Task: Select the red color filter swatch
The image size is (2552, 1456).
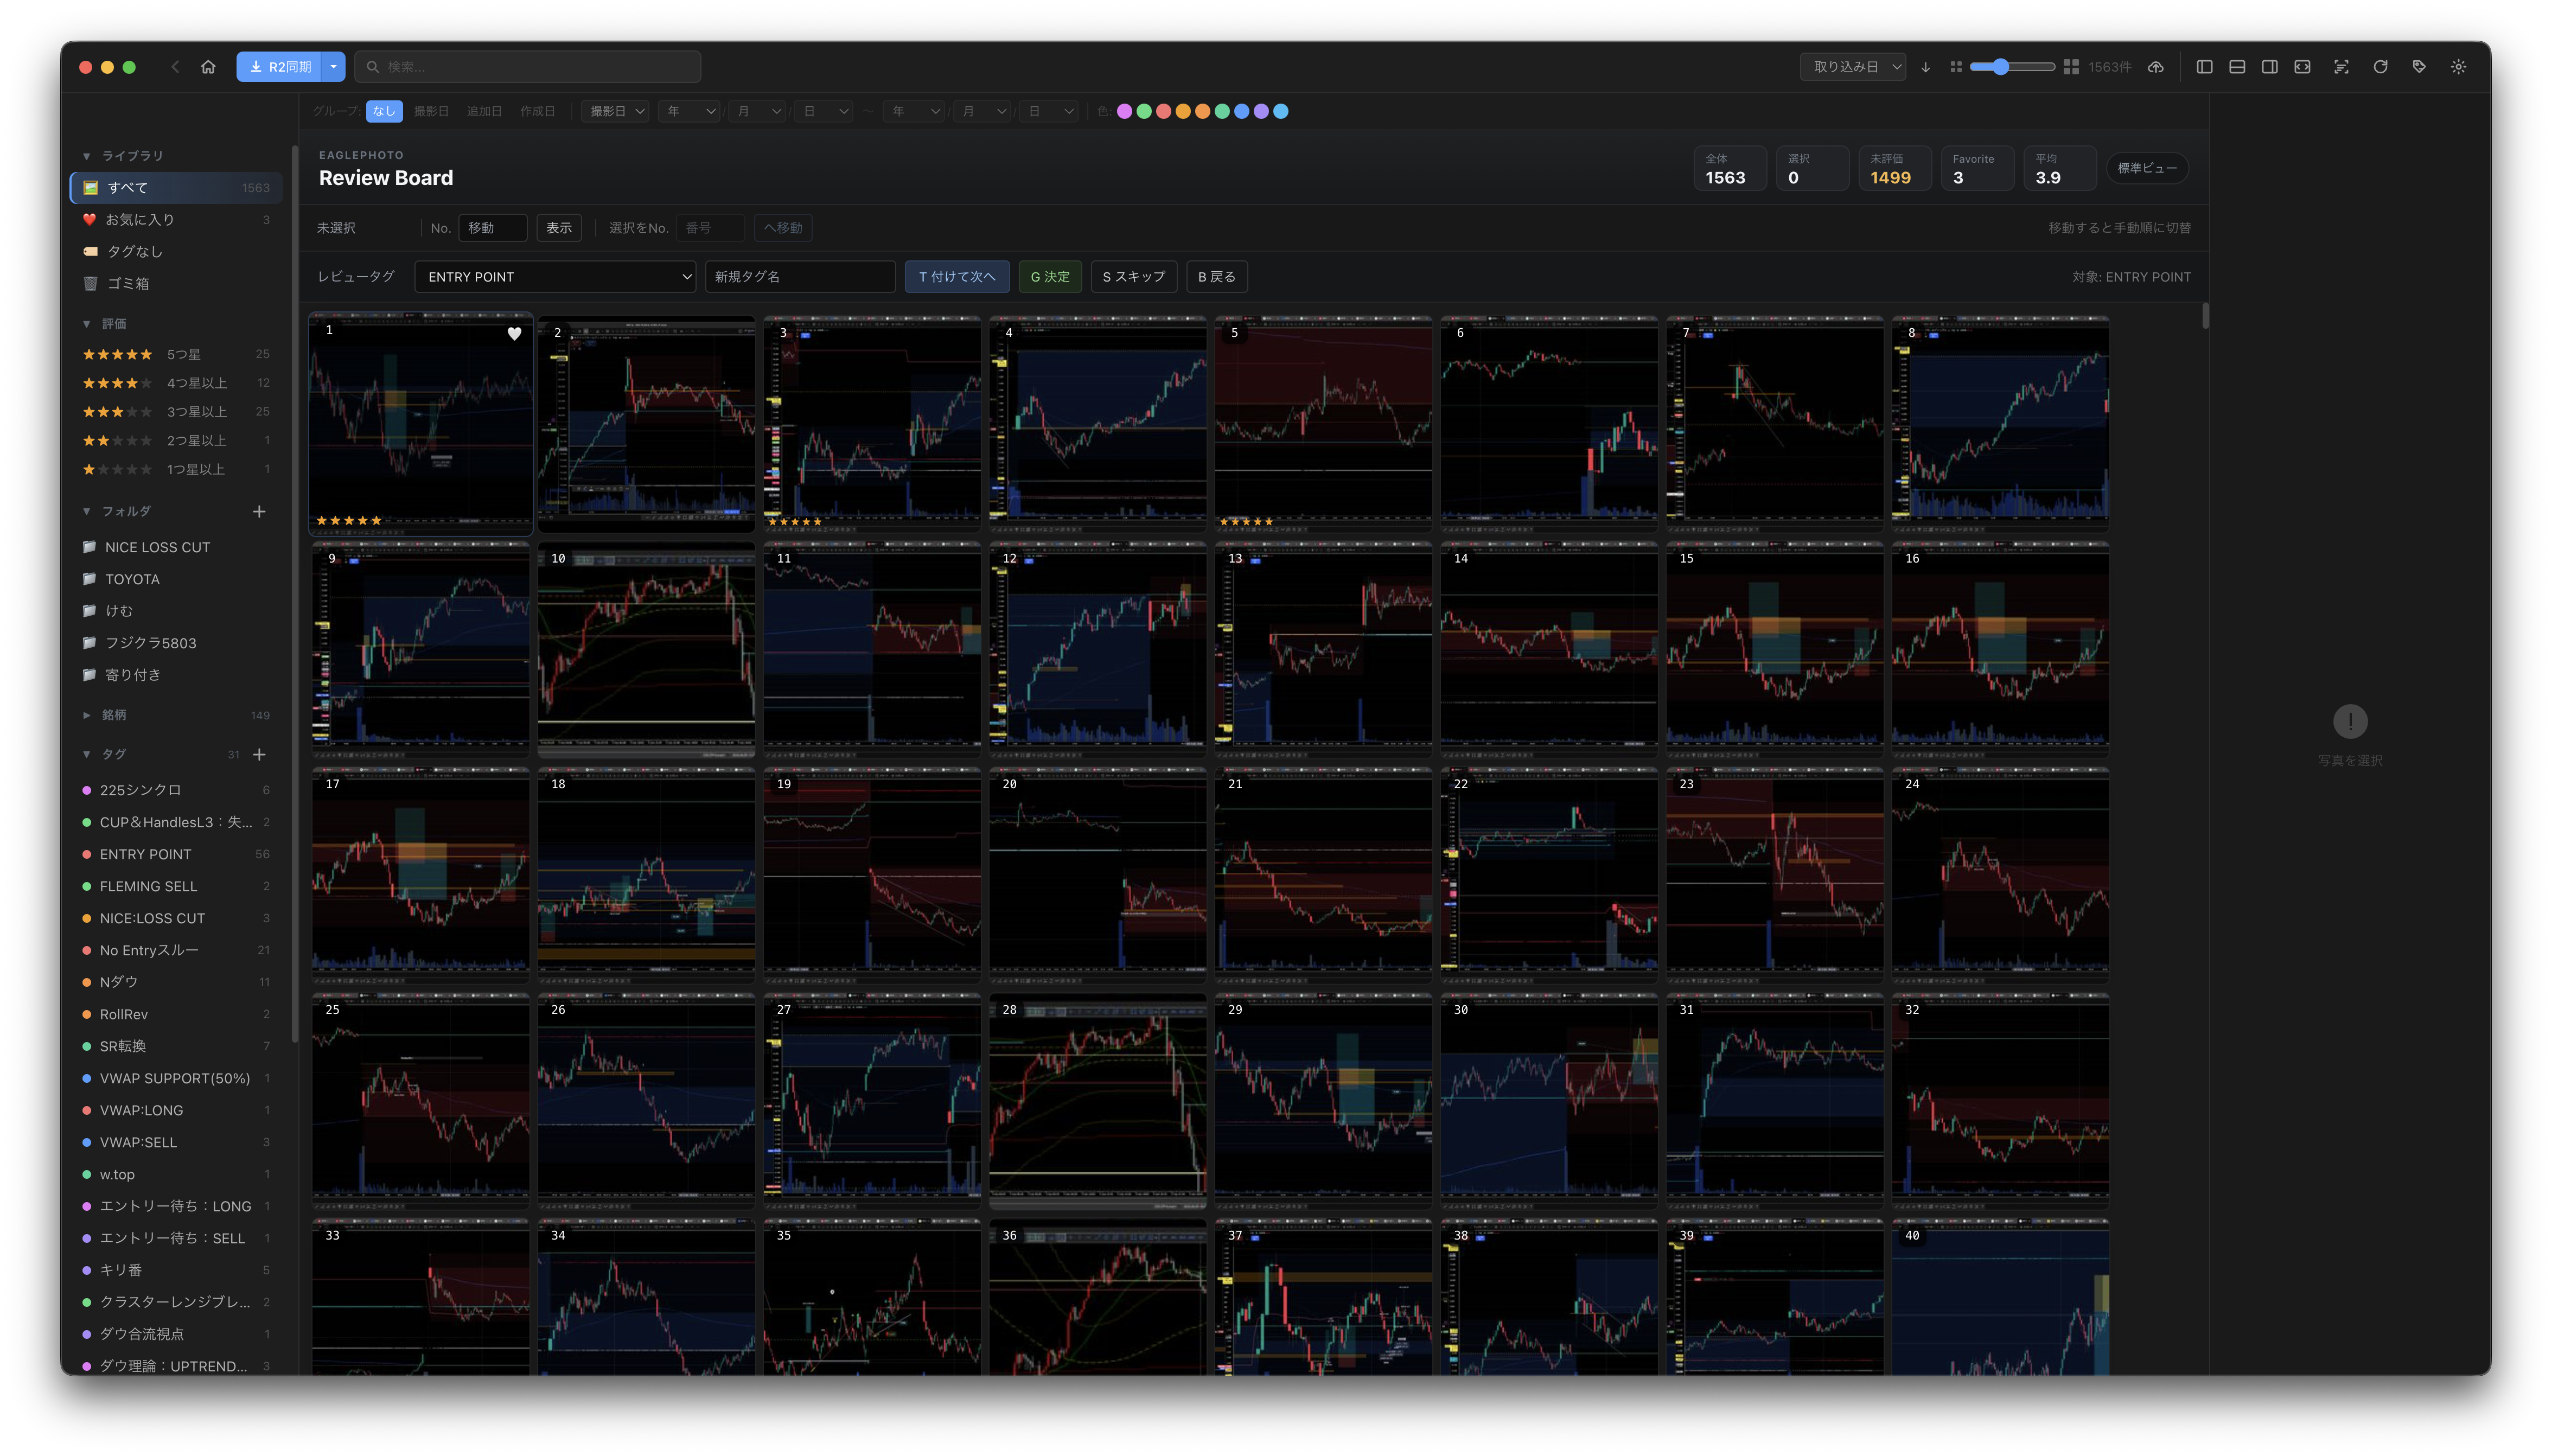Action: [1163, 111]
